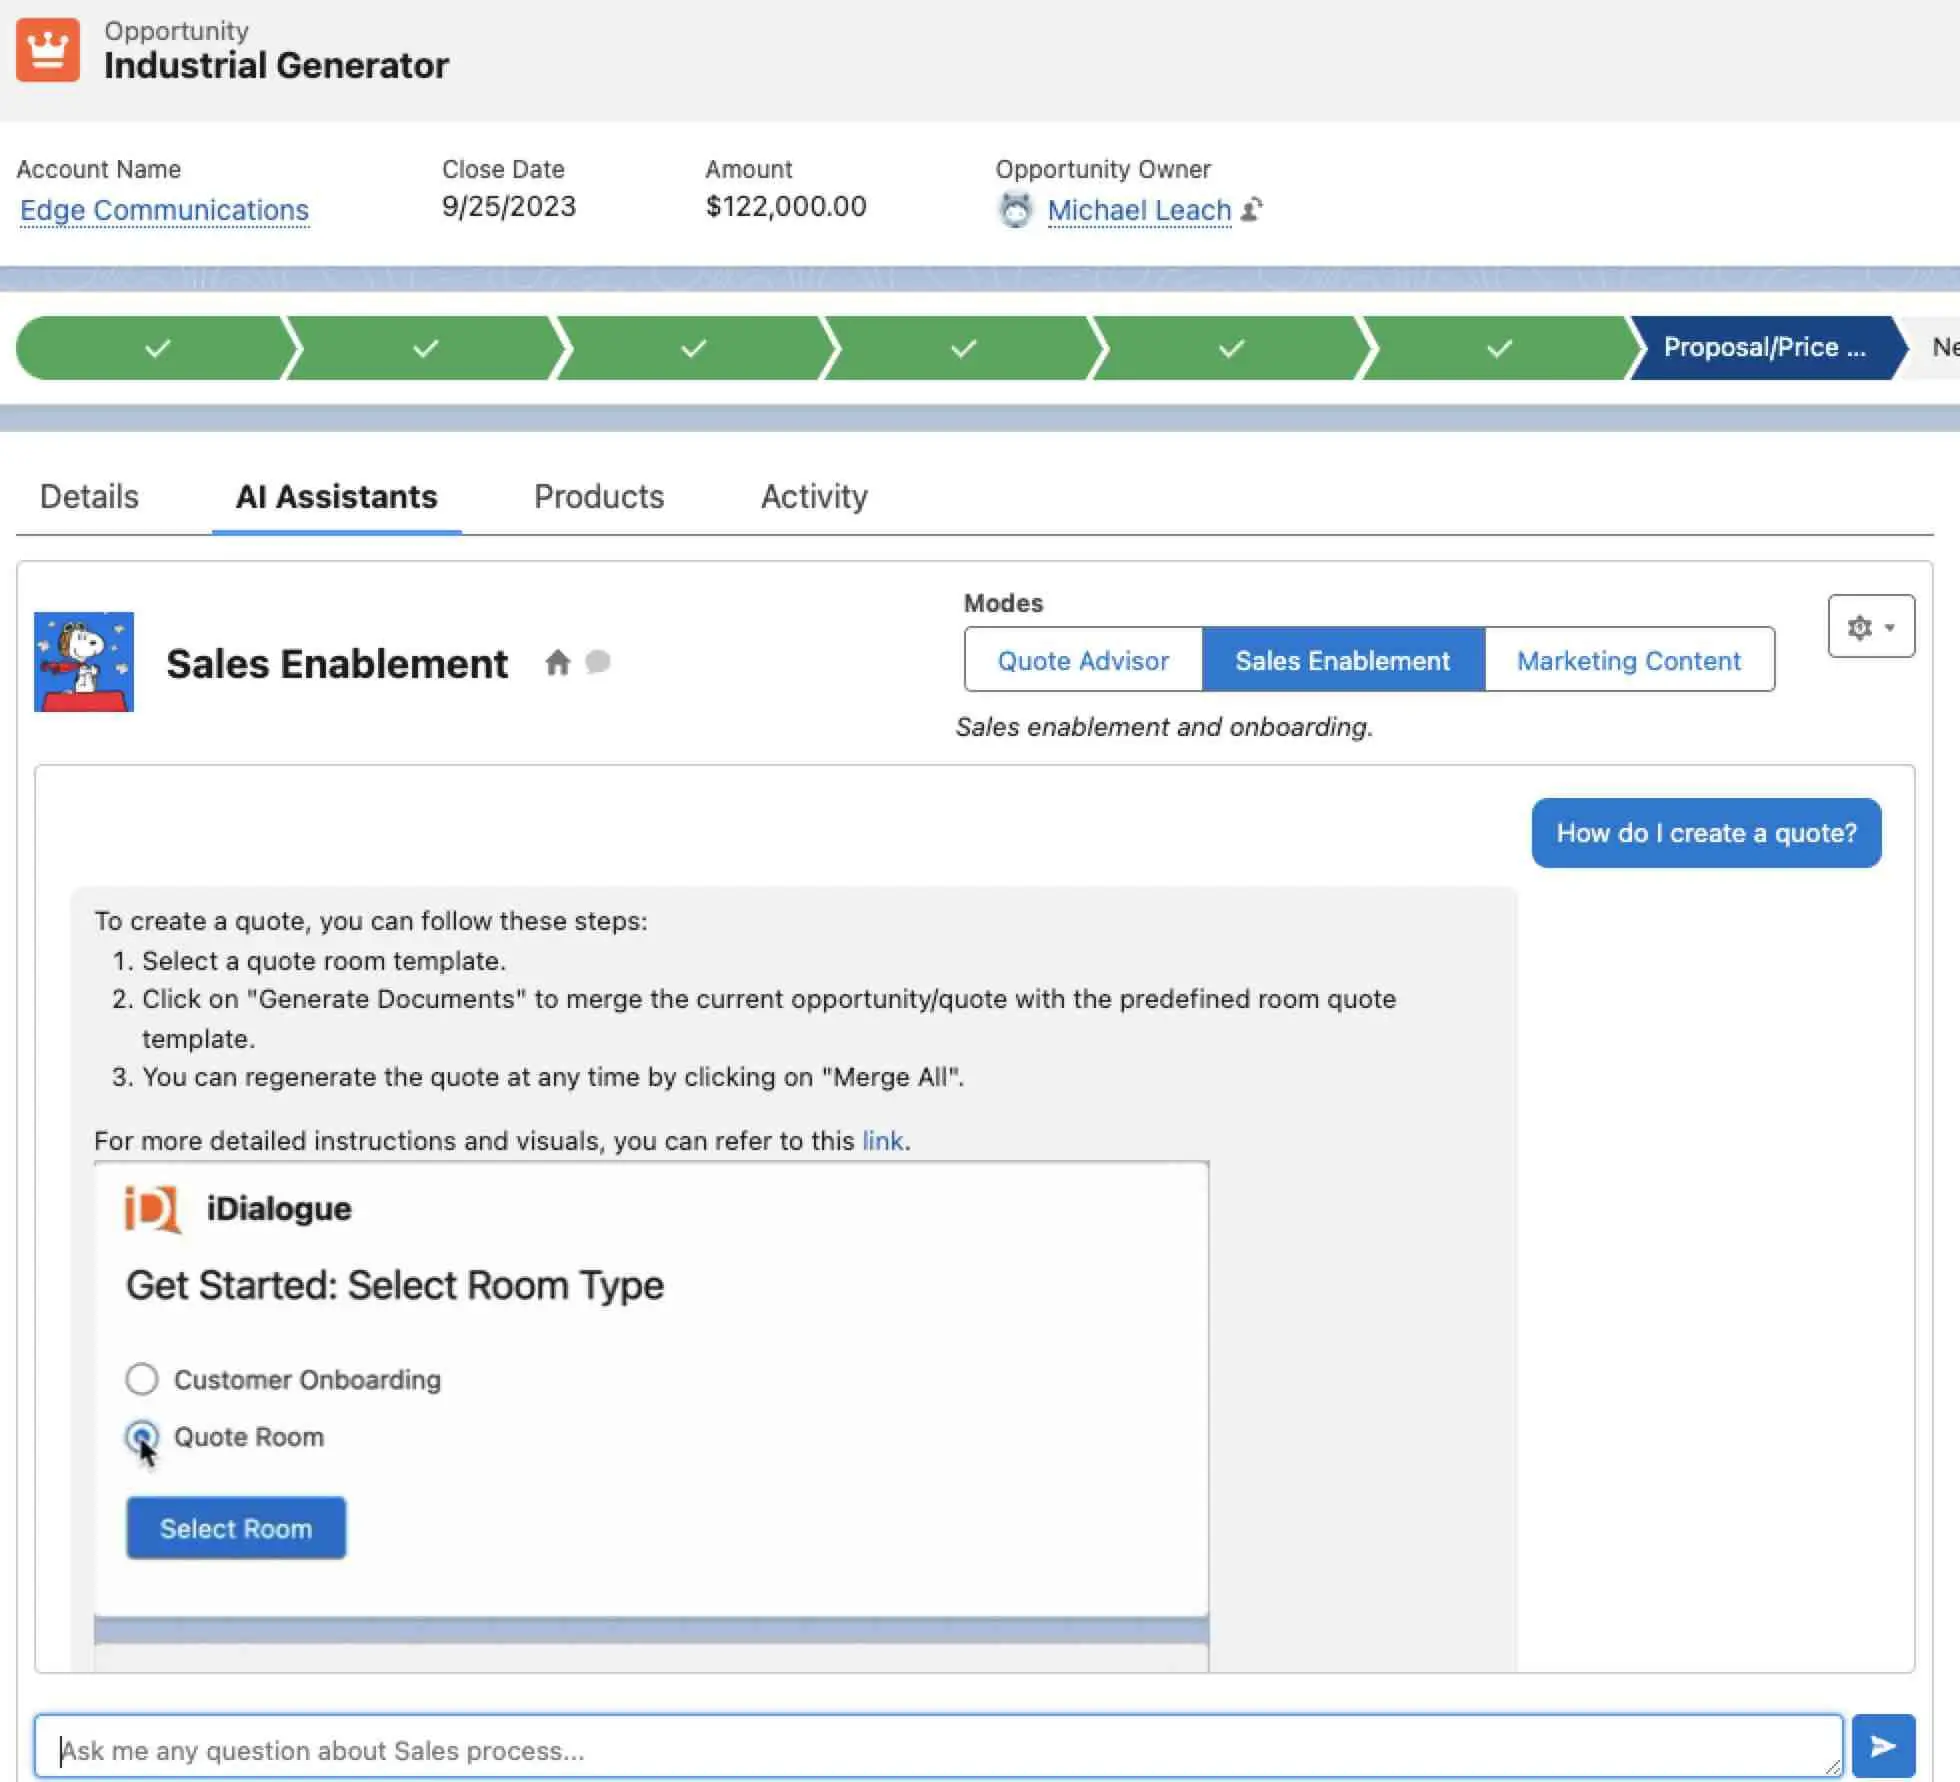1960x1782 pixels.
Task: Click the Select Room button
Action: [236, 1528]
